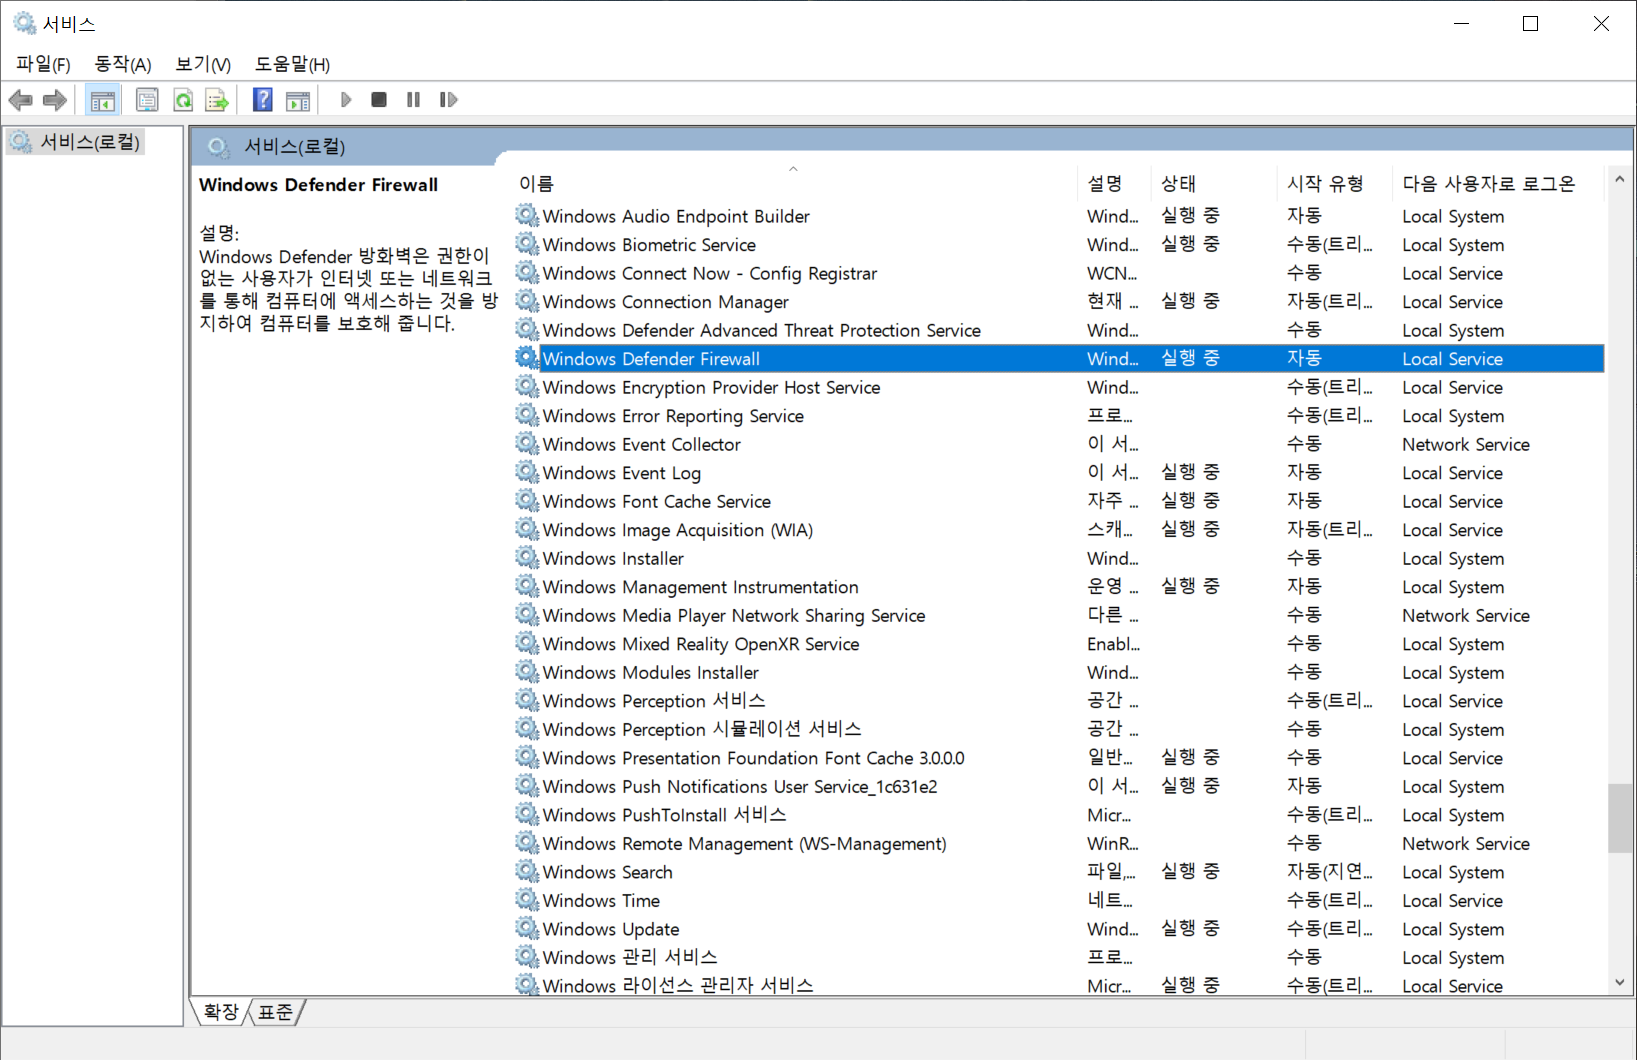Screen dimensions: 1637x1060
Task: Select Windows Error Reporting Service
Action: [x=1059, y=416]
